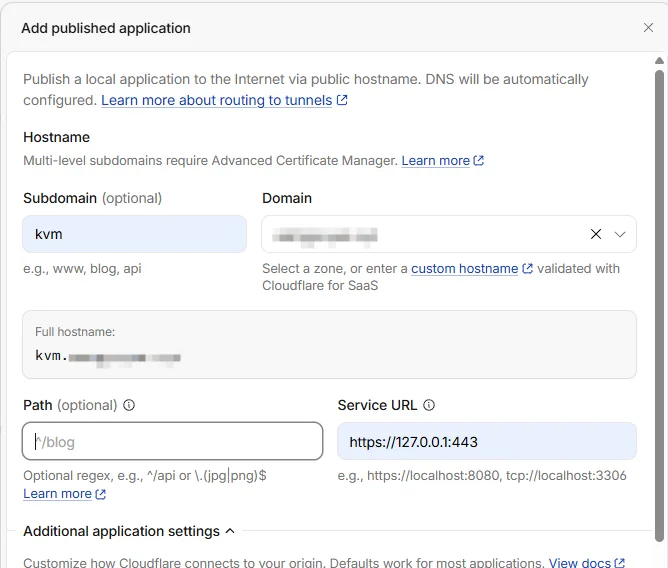Close the Add published application dialog
This screenshot has width=668, height=568.
tap(648, 28)
